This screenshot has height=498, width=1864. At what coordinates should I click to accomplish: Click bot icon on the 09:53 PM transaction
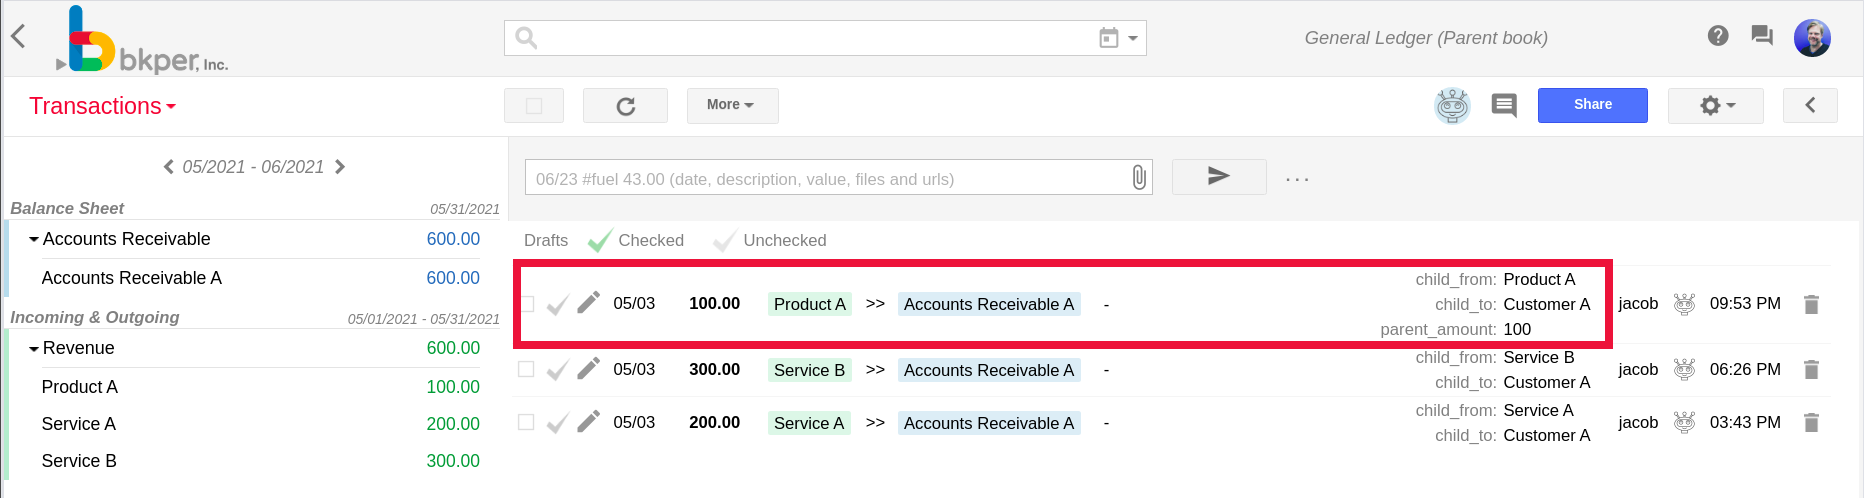(x=1684, y=304)
